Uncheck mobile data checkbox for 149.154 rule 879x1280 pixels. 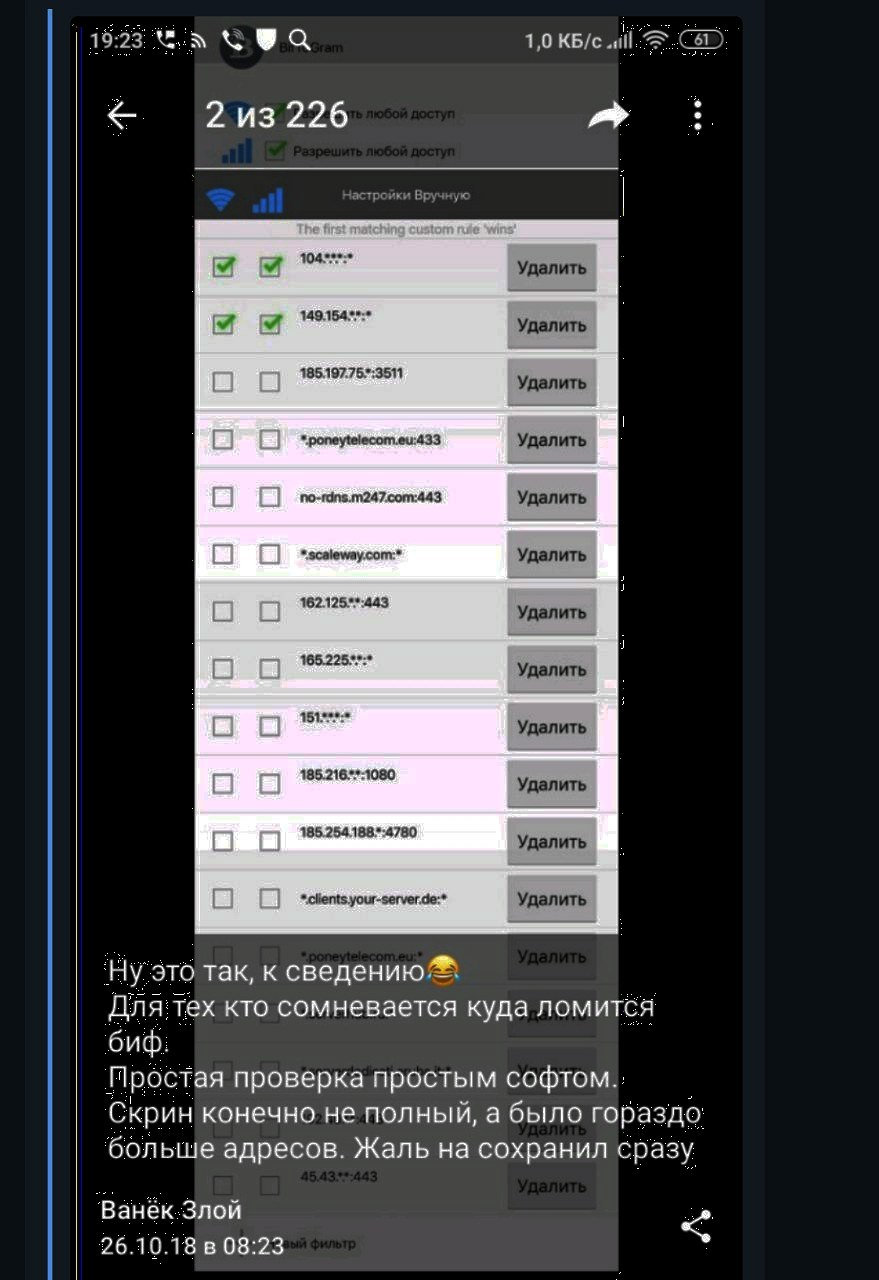tap(271, 324)
